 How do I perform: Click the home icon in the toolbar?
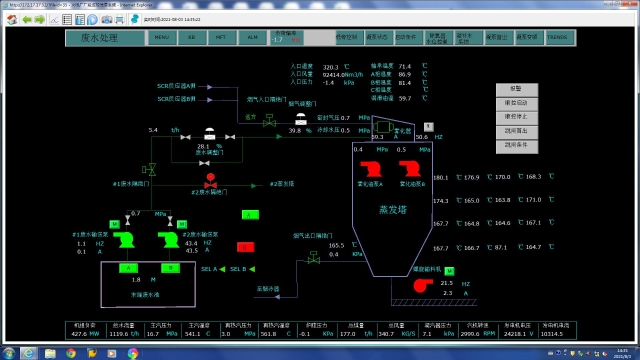[x=12, y=19]
